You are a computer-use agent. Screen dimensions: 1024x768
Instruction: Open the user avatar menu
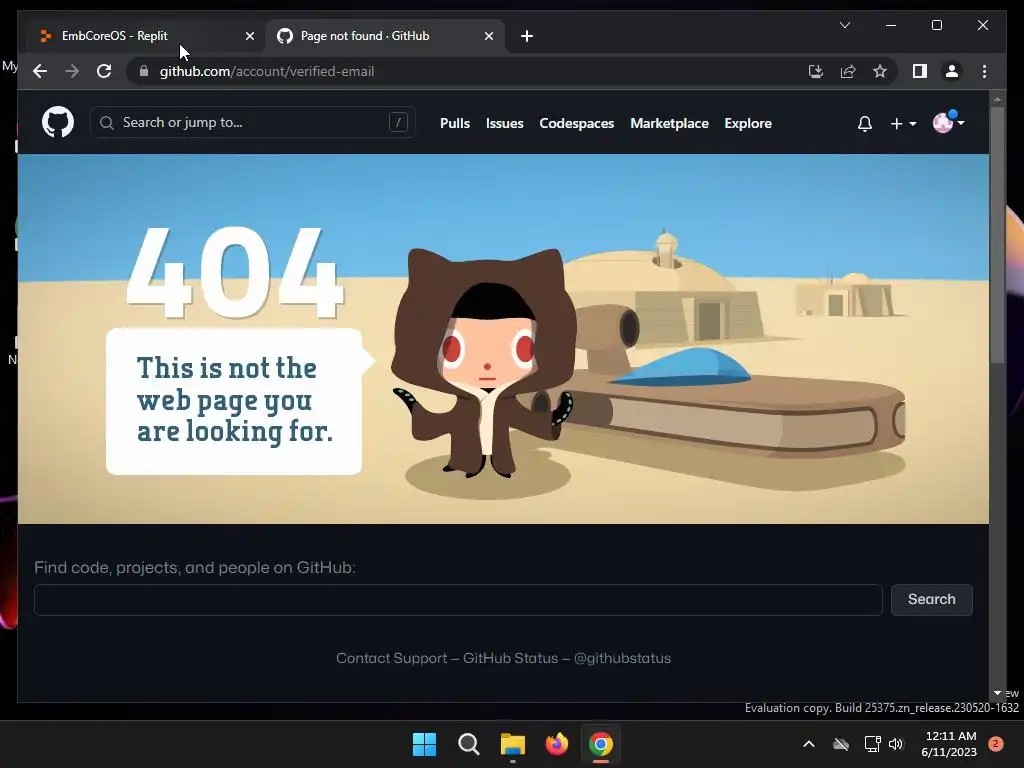point(948,122)
